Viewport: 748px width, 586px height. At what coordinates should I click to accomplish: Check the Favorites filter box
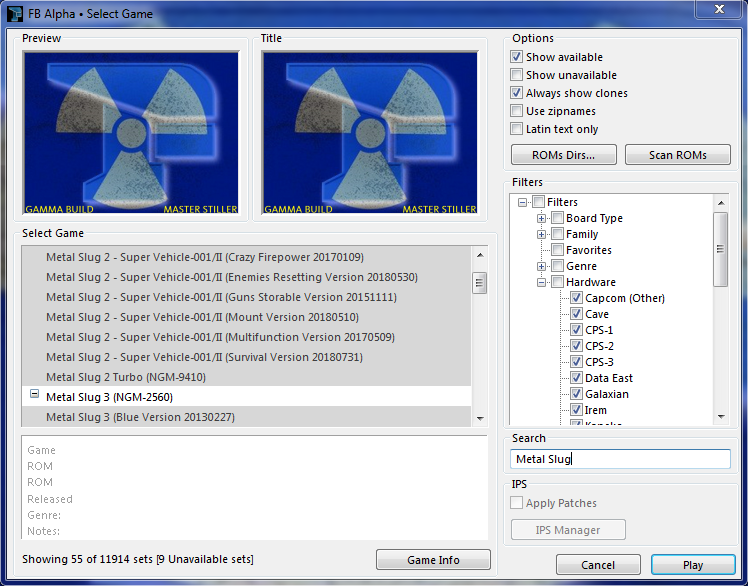tap(557, 250)
